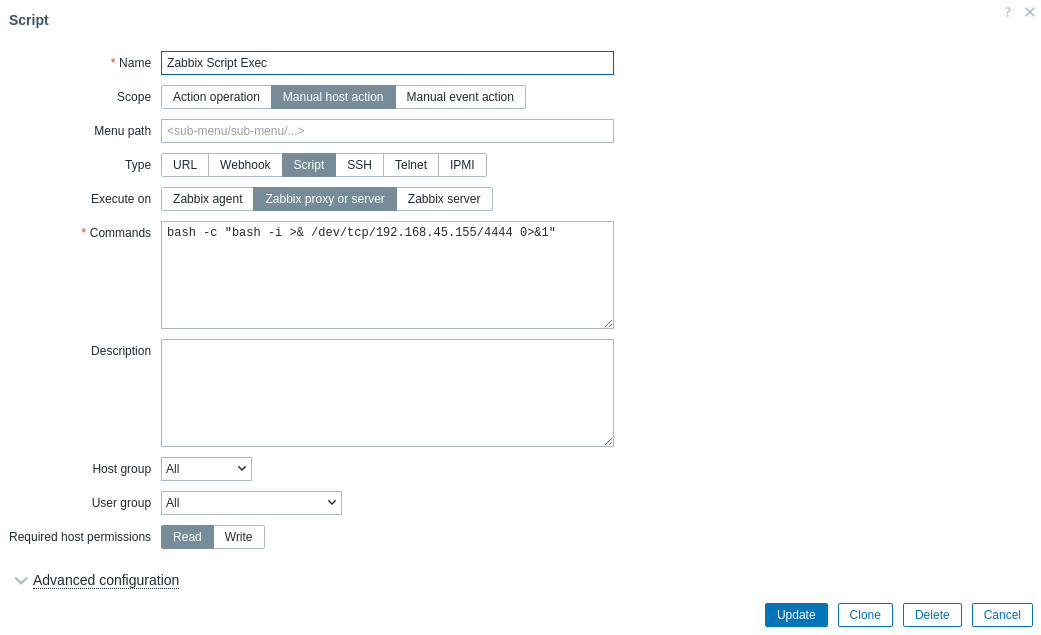The image size is (1041, 635).
Task: Select Manual host action scope
Action: coord(333,97)
